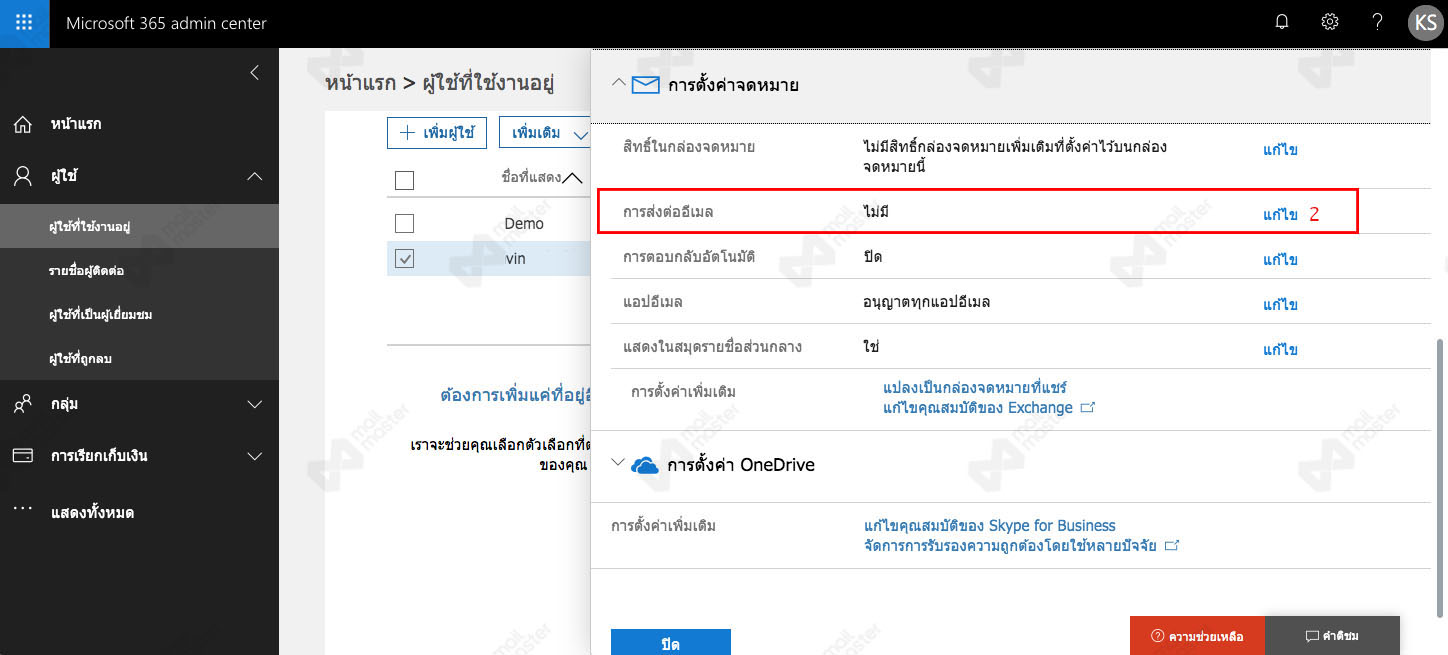Collapse the navigation pane arrow
This screenshot has height=655, width=1448.
(x=254, y=72)
